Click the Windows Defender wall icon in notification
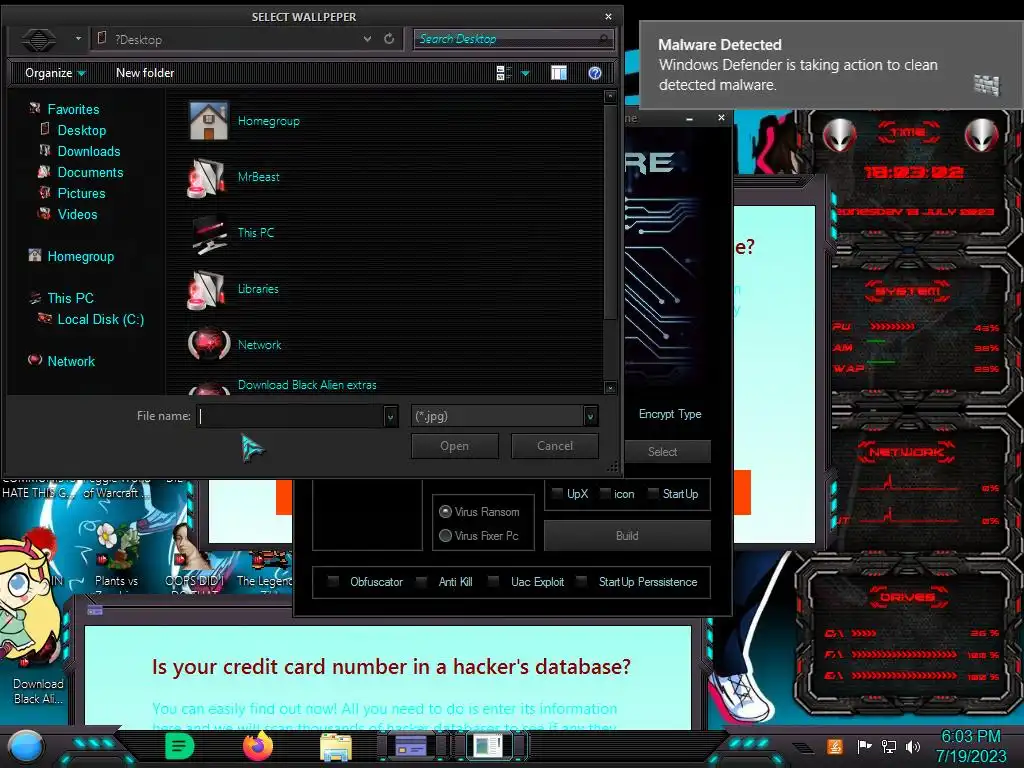1024x768 pixels. point(986,85)
